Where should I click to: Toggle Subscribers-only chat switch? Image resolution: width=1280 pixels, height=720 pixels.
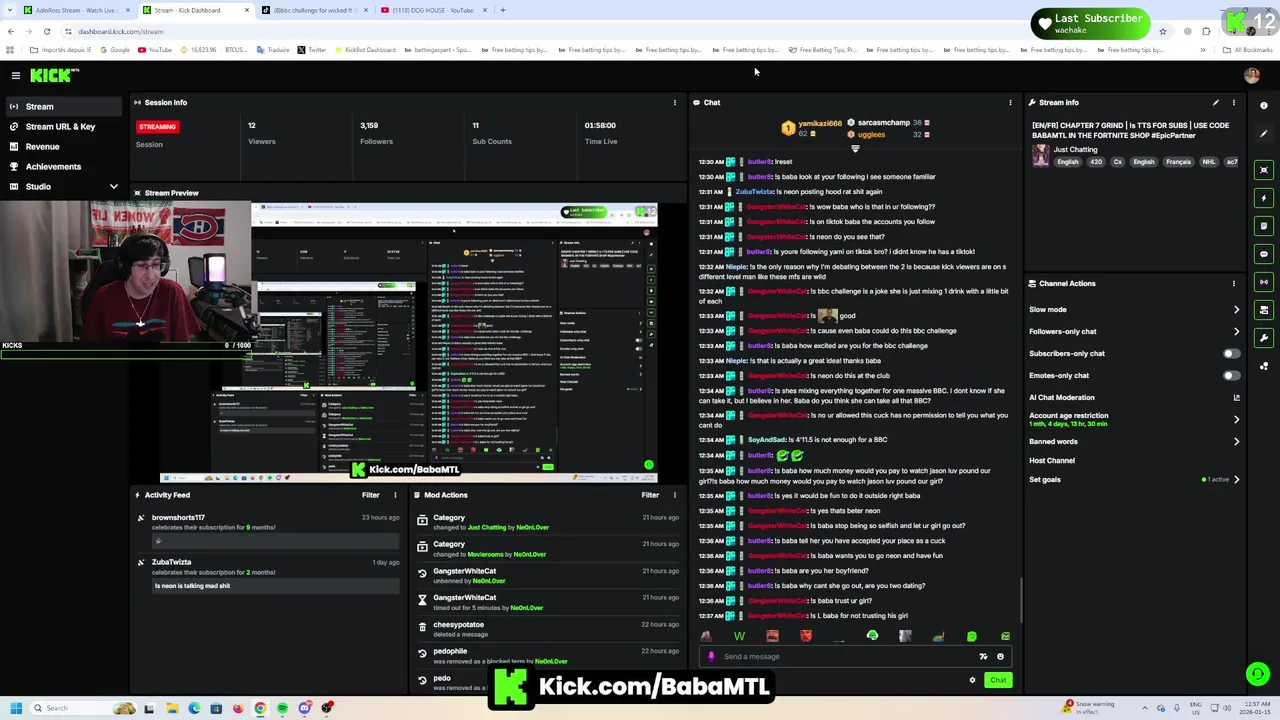tap(1231, 353)
